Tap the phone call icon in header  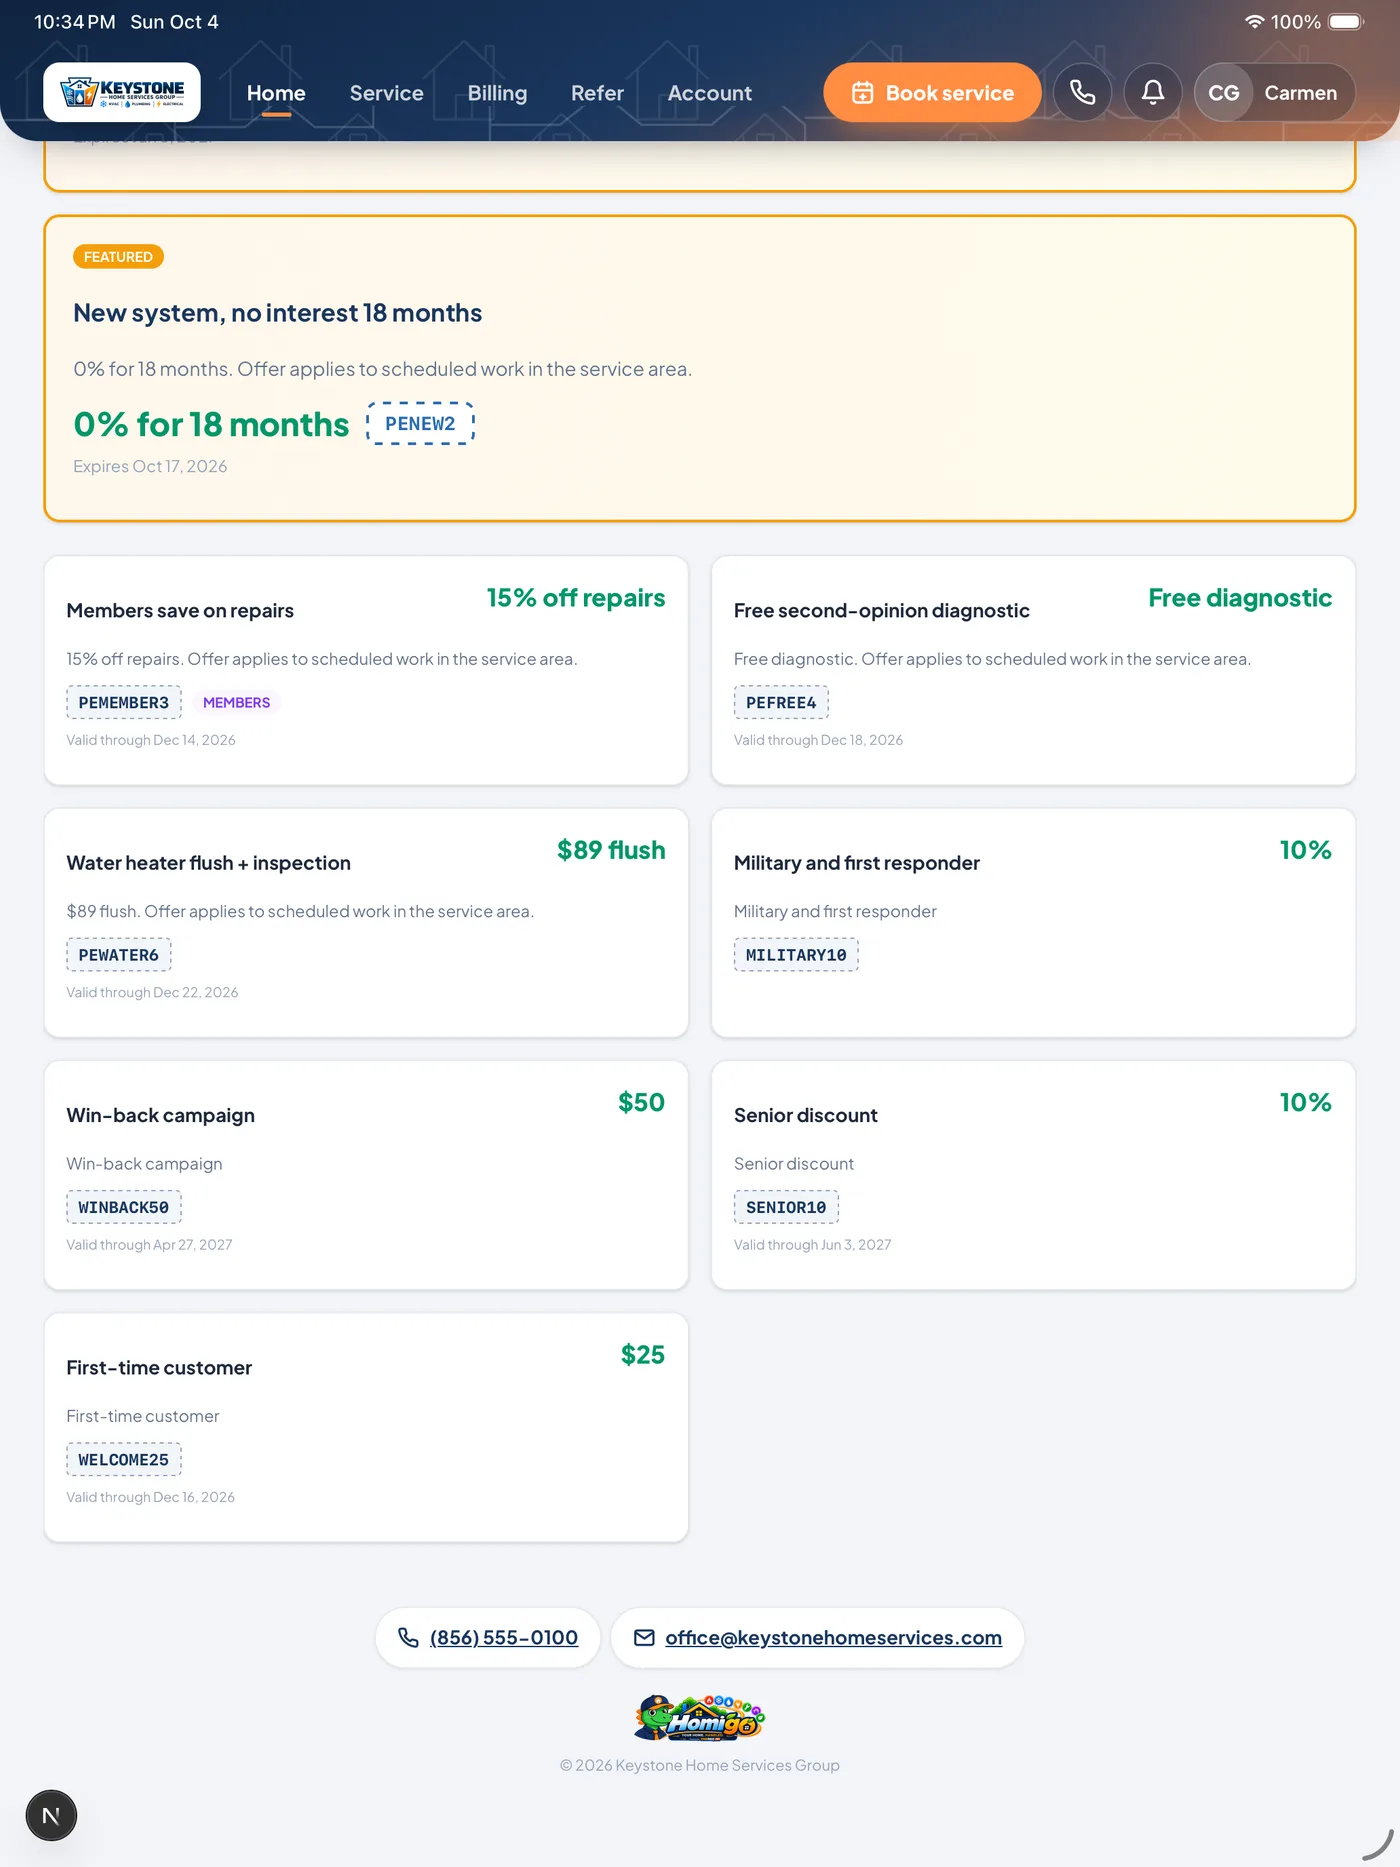click(1082, 92)
